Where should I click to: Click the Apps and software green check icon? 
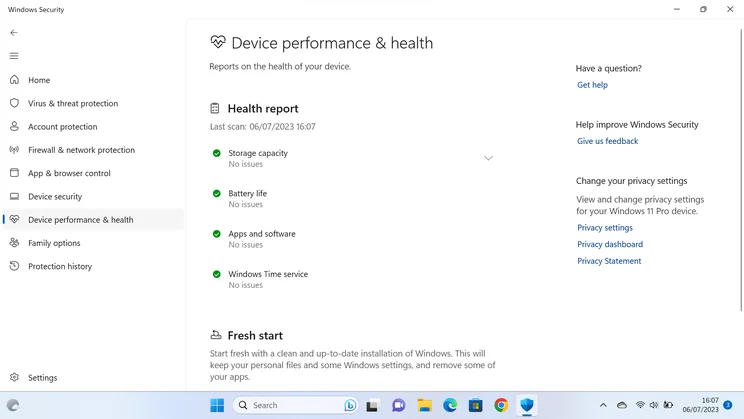(x=217, y=233)
